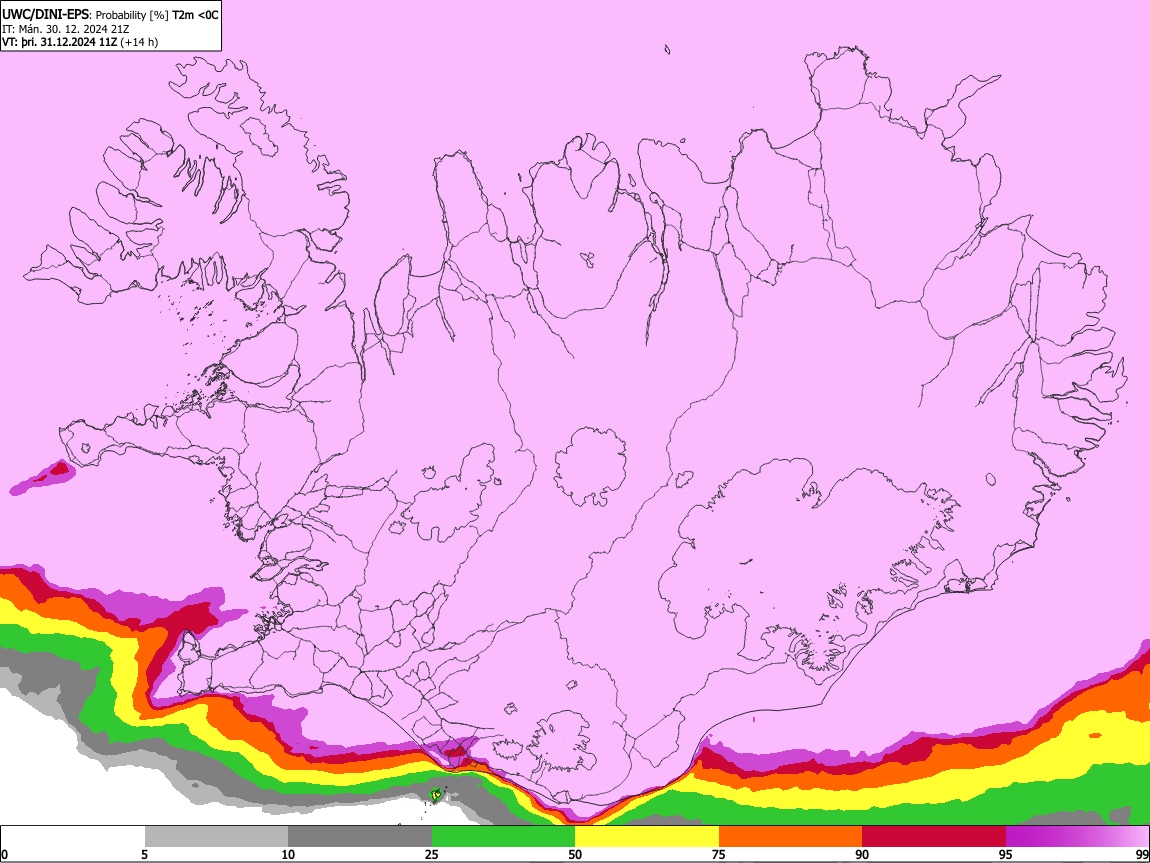Image resolution: width=1150 pixels, height=863 pixels.
Task: Click the legend label '0'
Action: 4,855
